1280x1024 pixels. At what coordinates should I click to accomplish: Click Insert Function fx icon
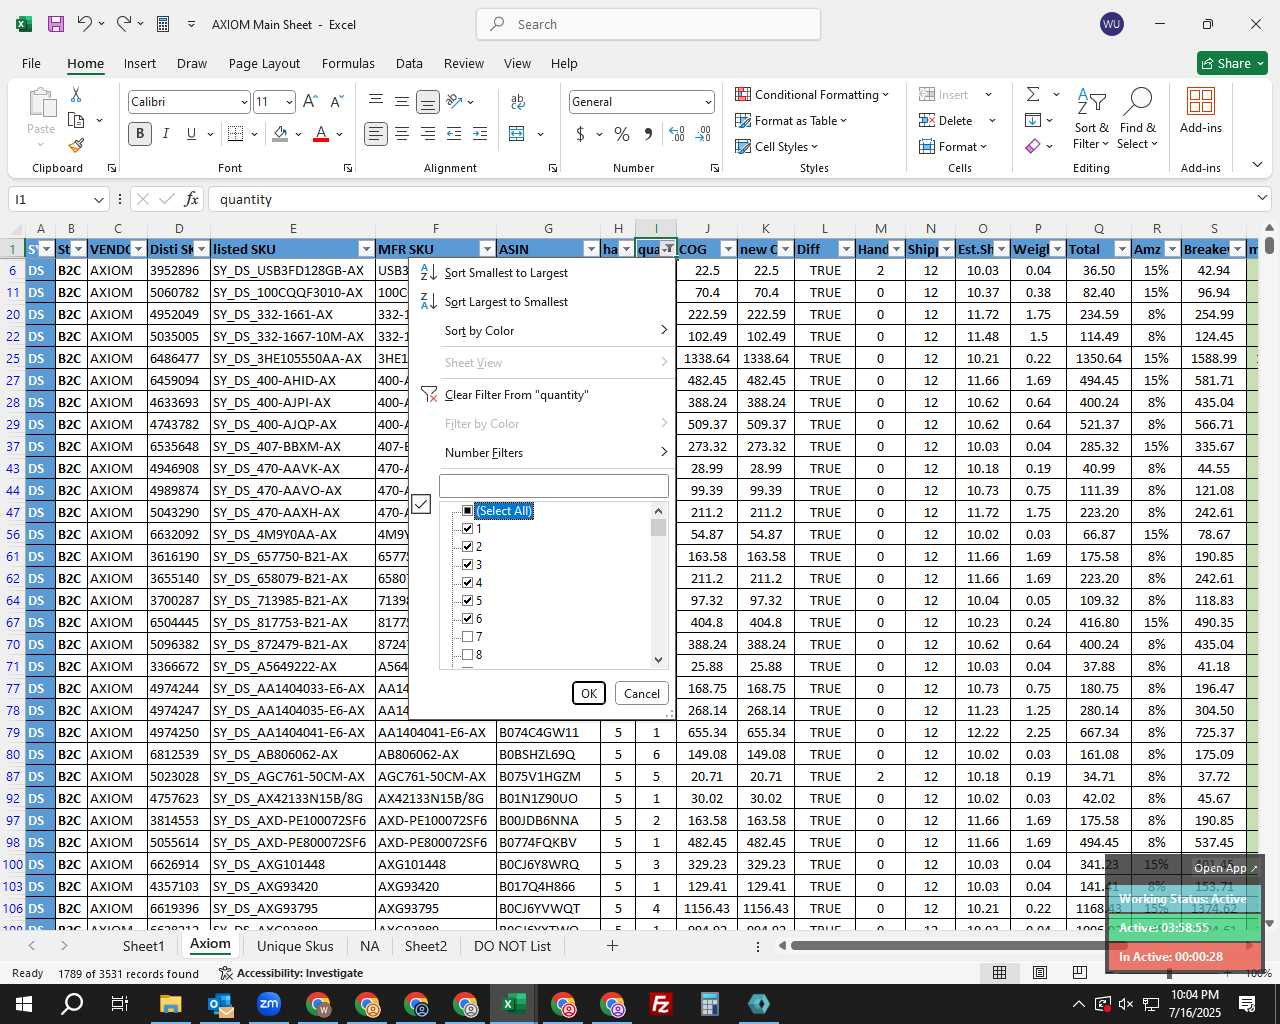pyautogui.click(x=192, y=199)
